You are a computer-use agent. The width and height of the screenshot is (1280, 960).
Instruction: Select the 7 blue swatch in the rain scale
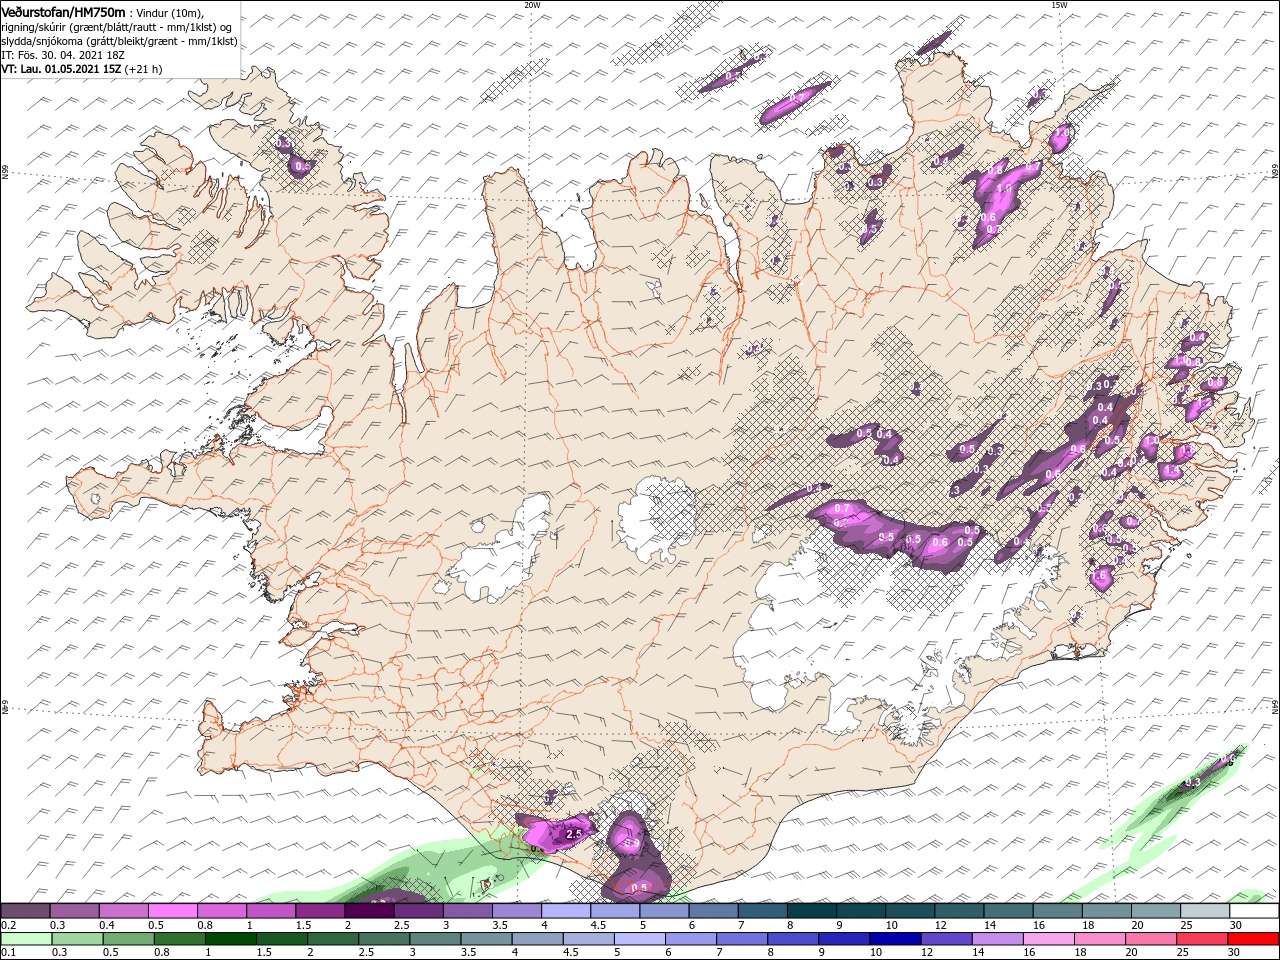pyautogui.click(x=743, y=939)
